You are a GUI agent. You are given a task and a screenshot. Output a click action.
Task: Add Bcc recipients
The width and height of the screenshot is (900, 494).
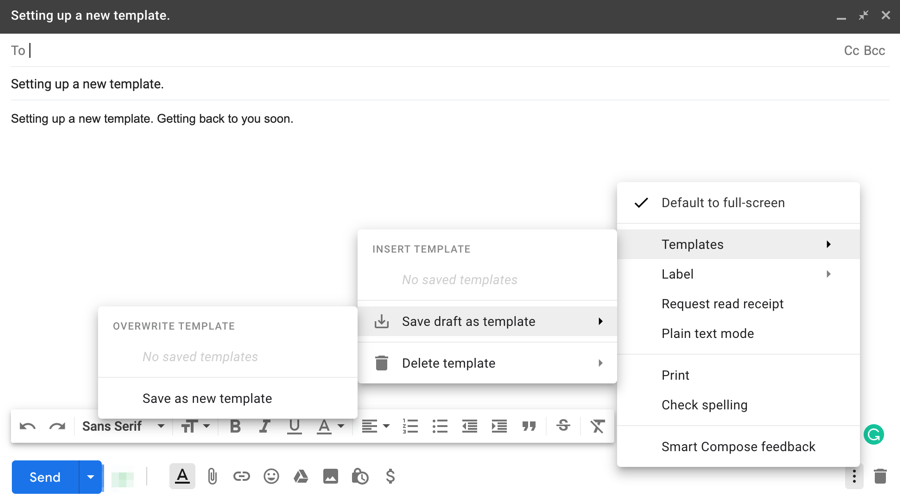[x=874, y=50]
